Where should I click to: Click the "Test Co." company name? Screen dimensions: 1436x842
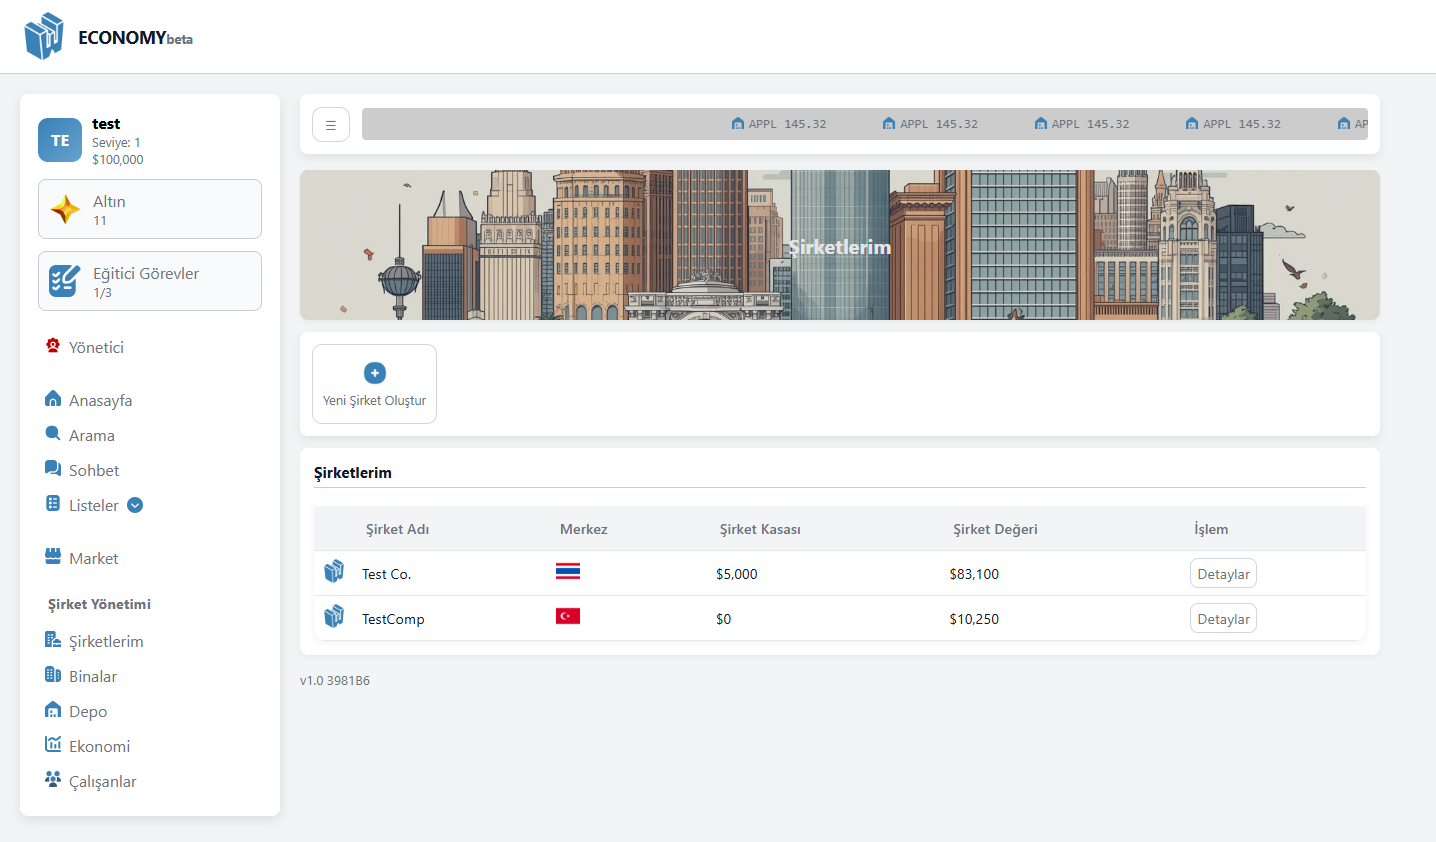click(x=386, y=574)
